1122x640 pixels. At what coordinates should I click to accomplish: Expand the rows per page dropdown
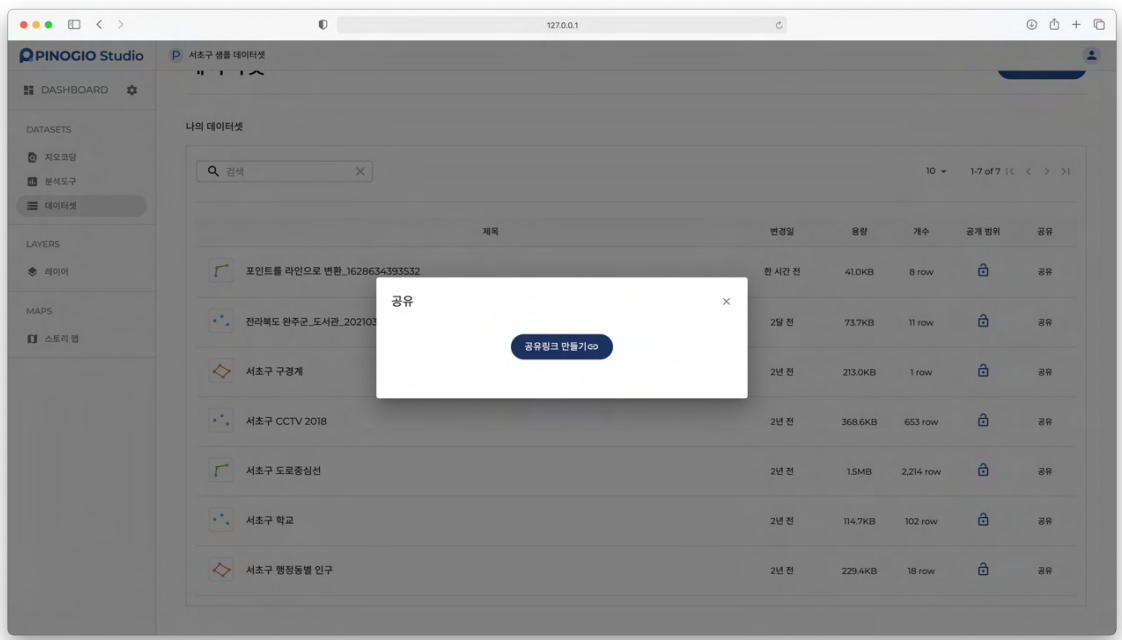point(936,171)
